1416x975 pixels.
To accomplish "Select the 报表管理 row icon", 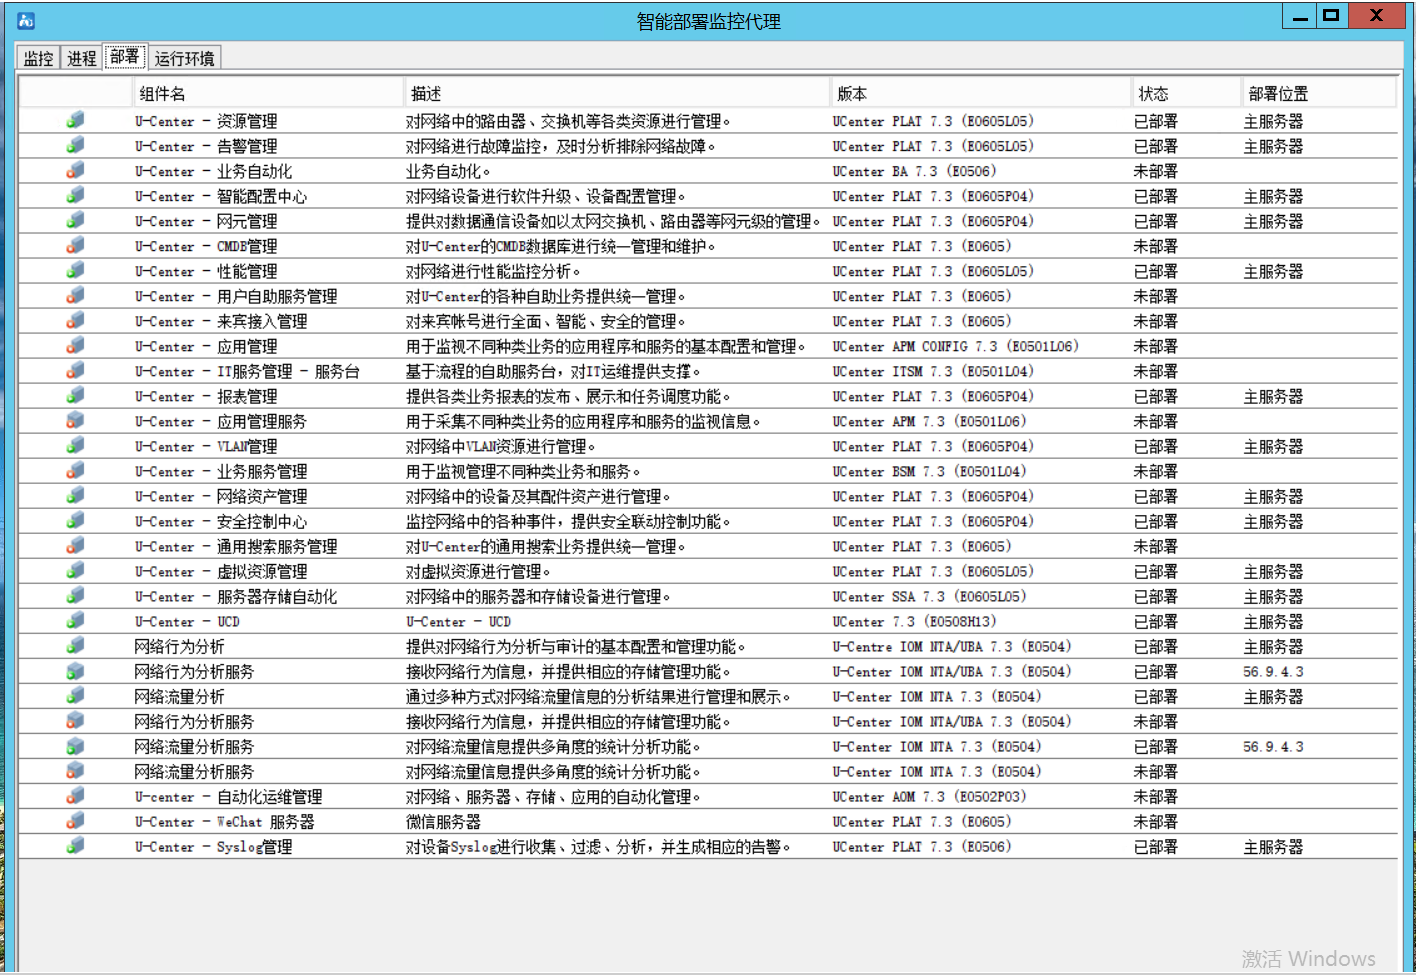I will [76, 395].
